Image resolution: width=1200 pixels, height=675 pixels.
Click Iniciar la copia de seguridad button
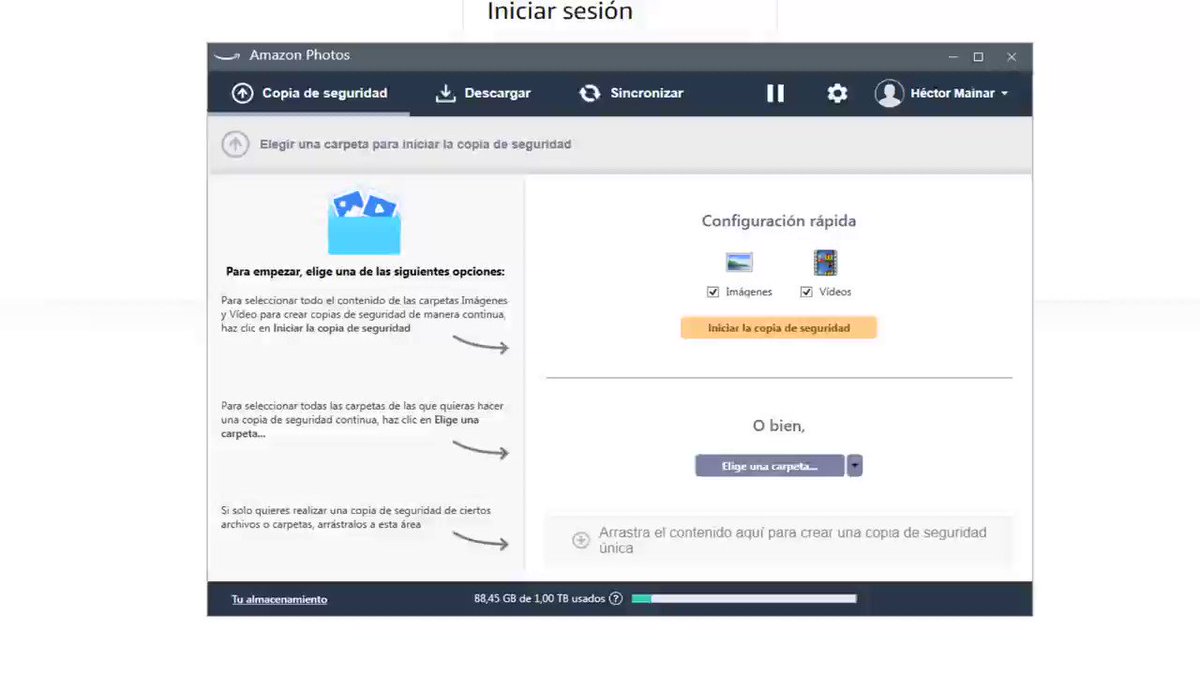tap(779, 328)
